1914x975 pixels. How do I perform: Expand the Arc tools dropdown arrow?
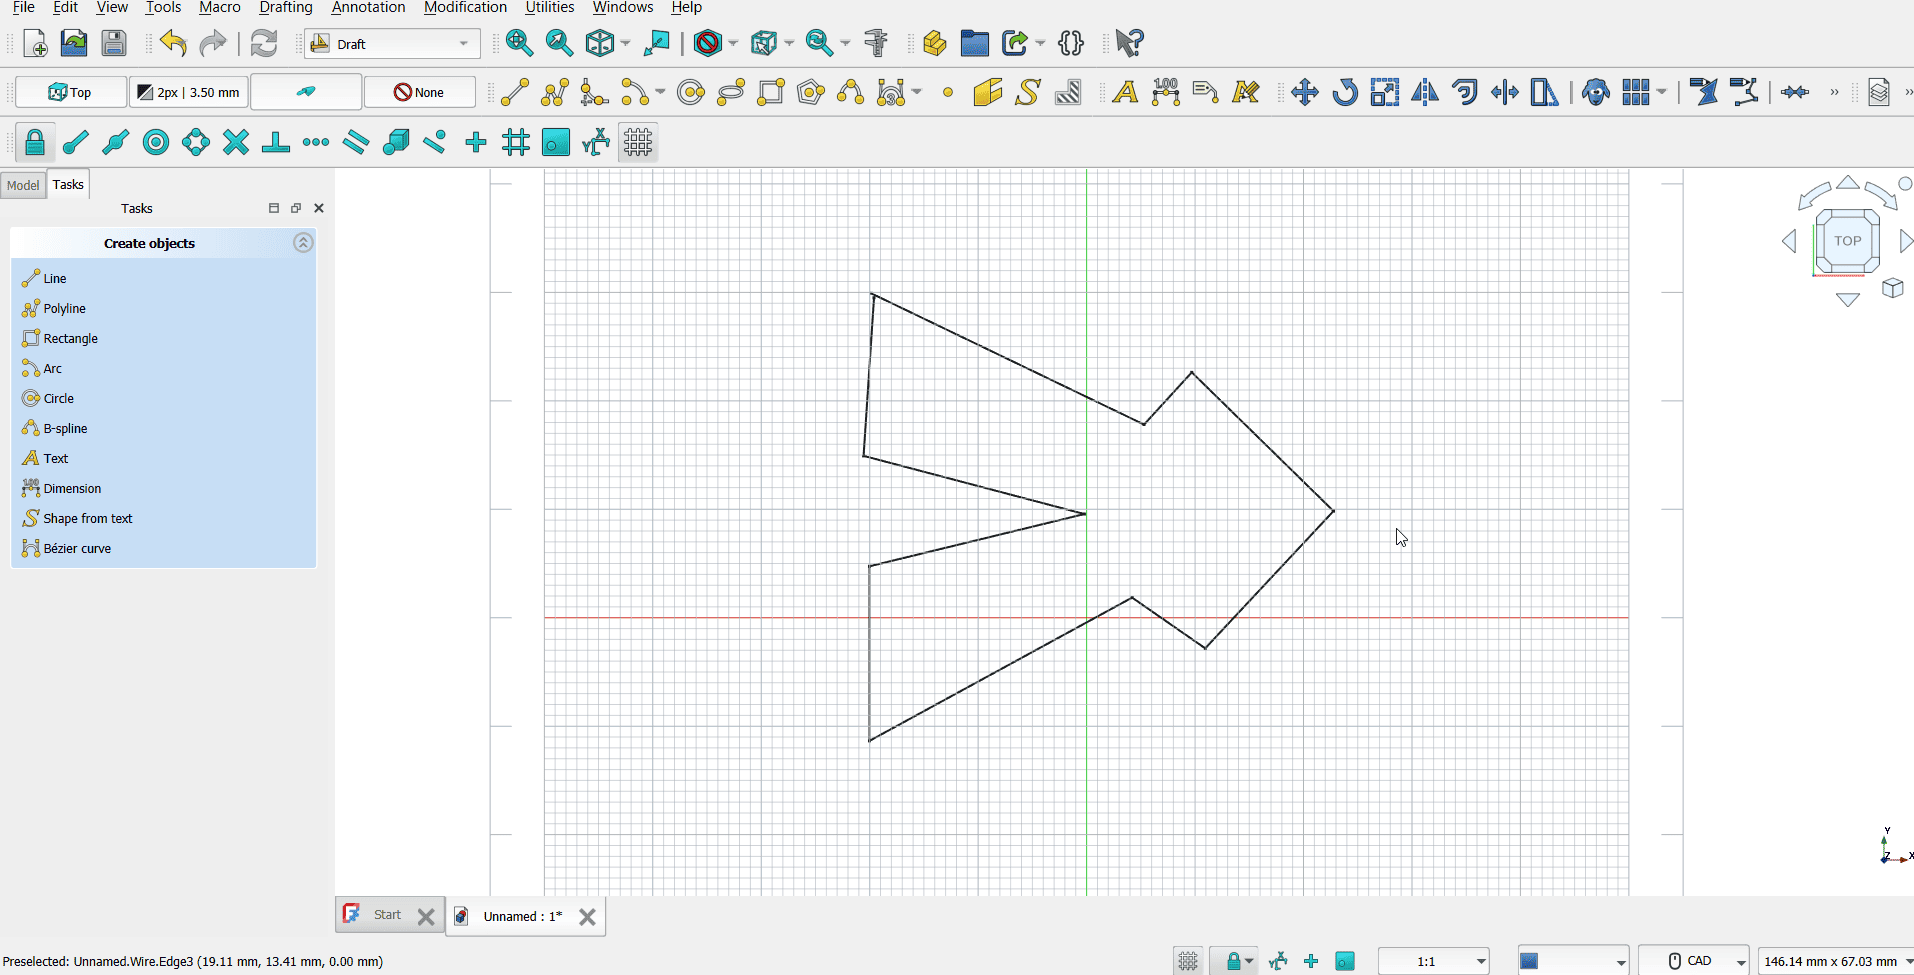659,93
